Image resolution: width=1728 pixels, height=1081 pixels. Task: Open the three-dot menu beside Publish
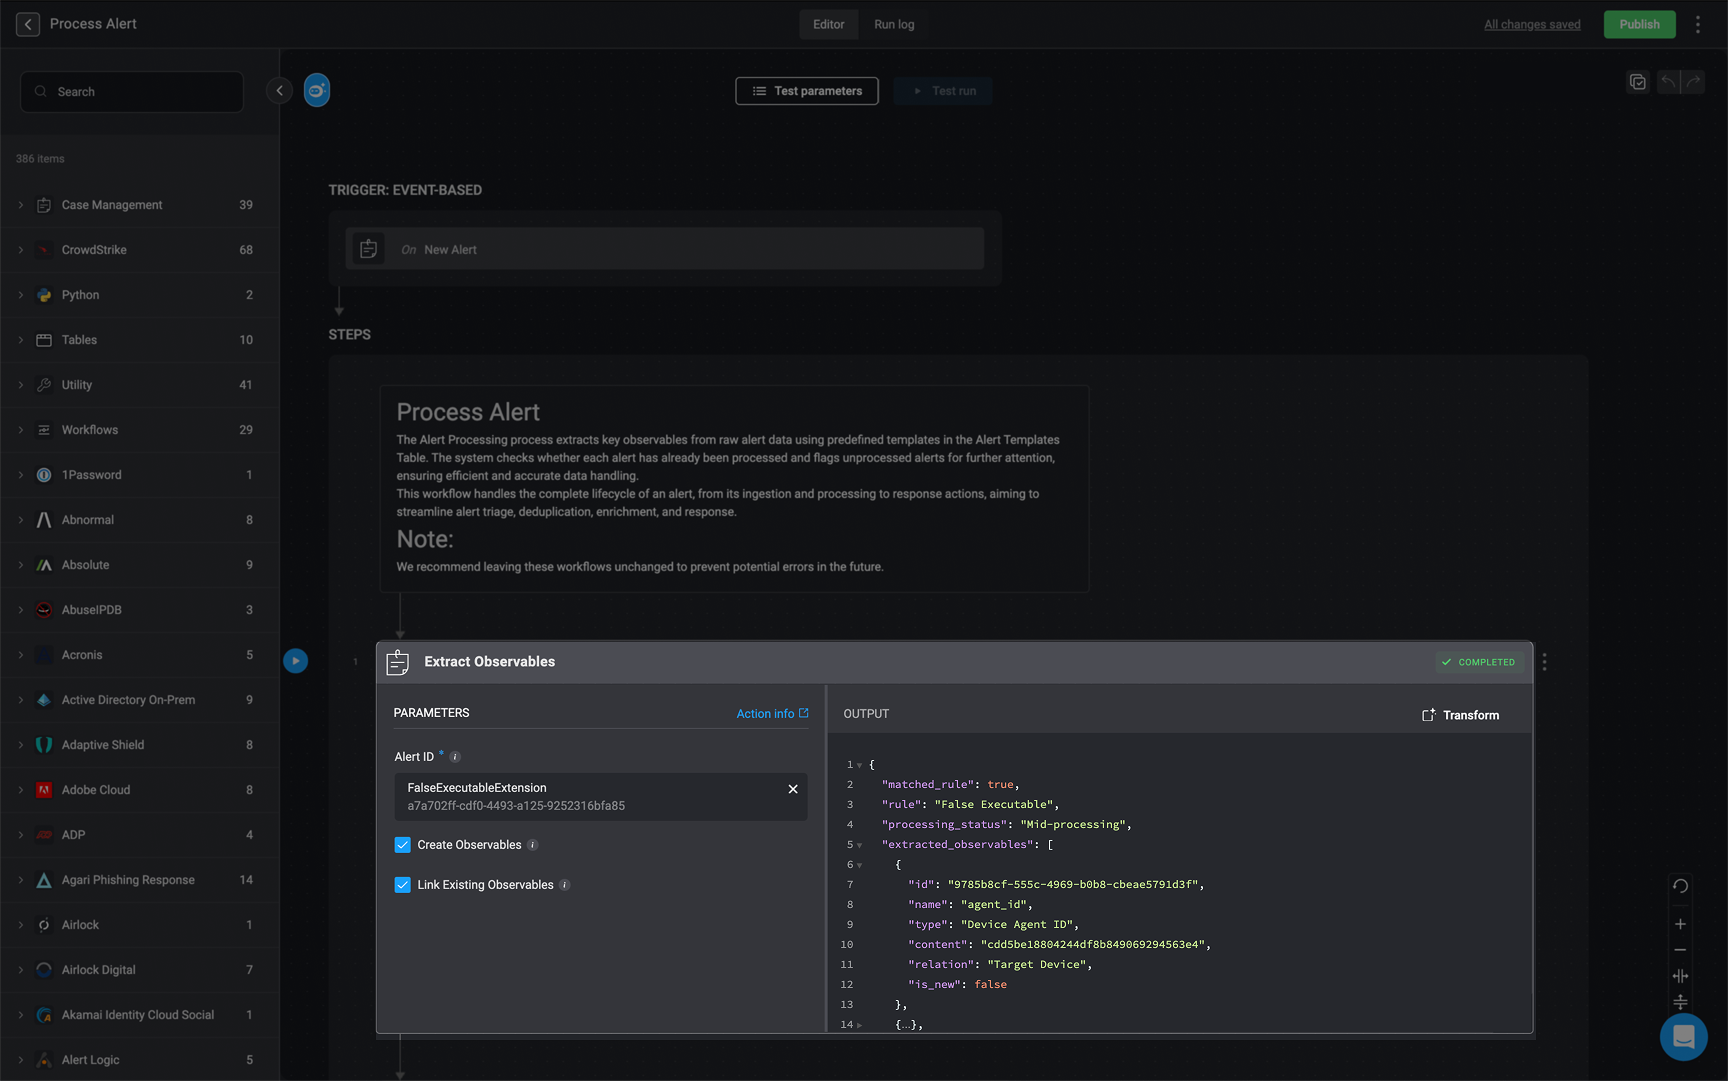[x=1697, y=24]
